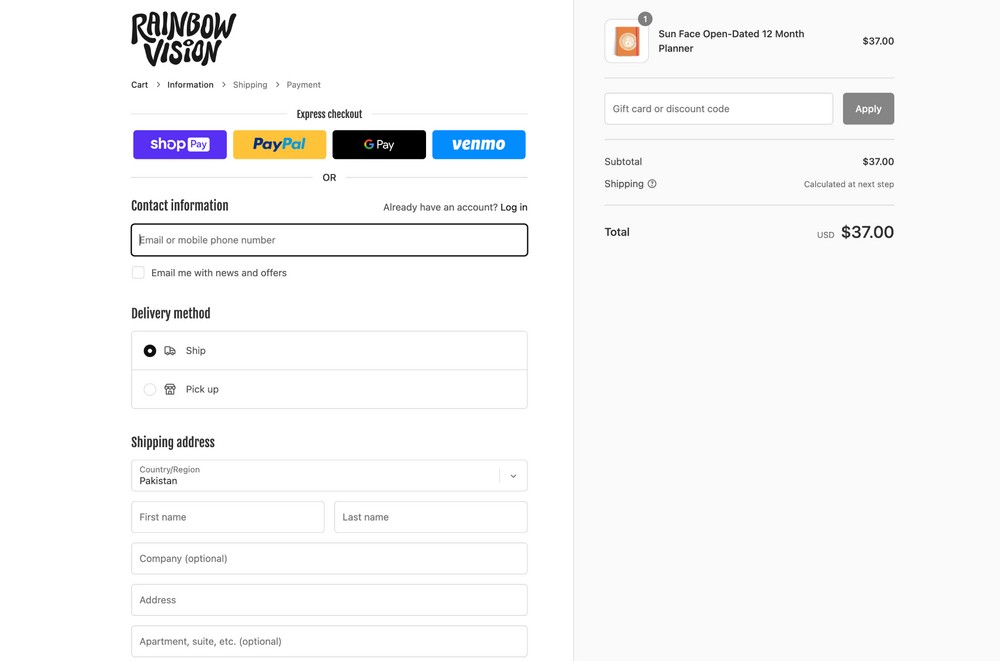
Task: Open the Country/Region dropdown showing Pakistan
Action: click(320, 475)
